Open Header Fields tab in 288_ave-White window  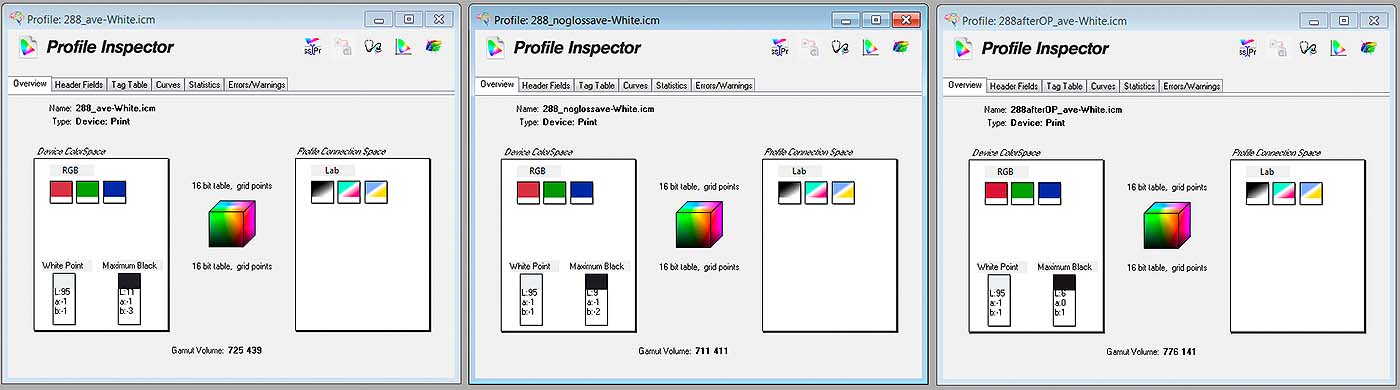pyautogui.click(x=80, y=85)
